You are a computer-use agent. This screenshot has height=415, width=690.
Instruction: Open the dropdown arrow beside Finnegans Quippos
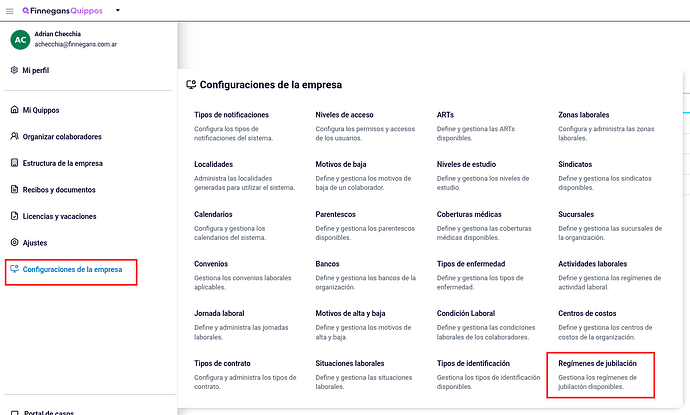pos(117,10)
